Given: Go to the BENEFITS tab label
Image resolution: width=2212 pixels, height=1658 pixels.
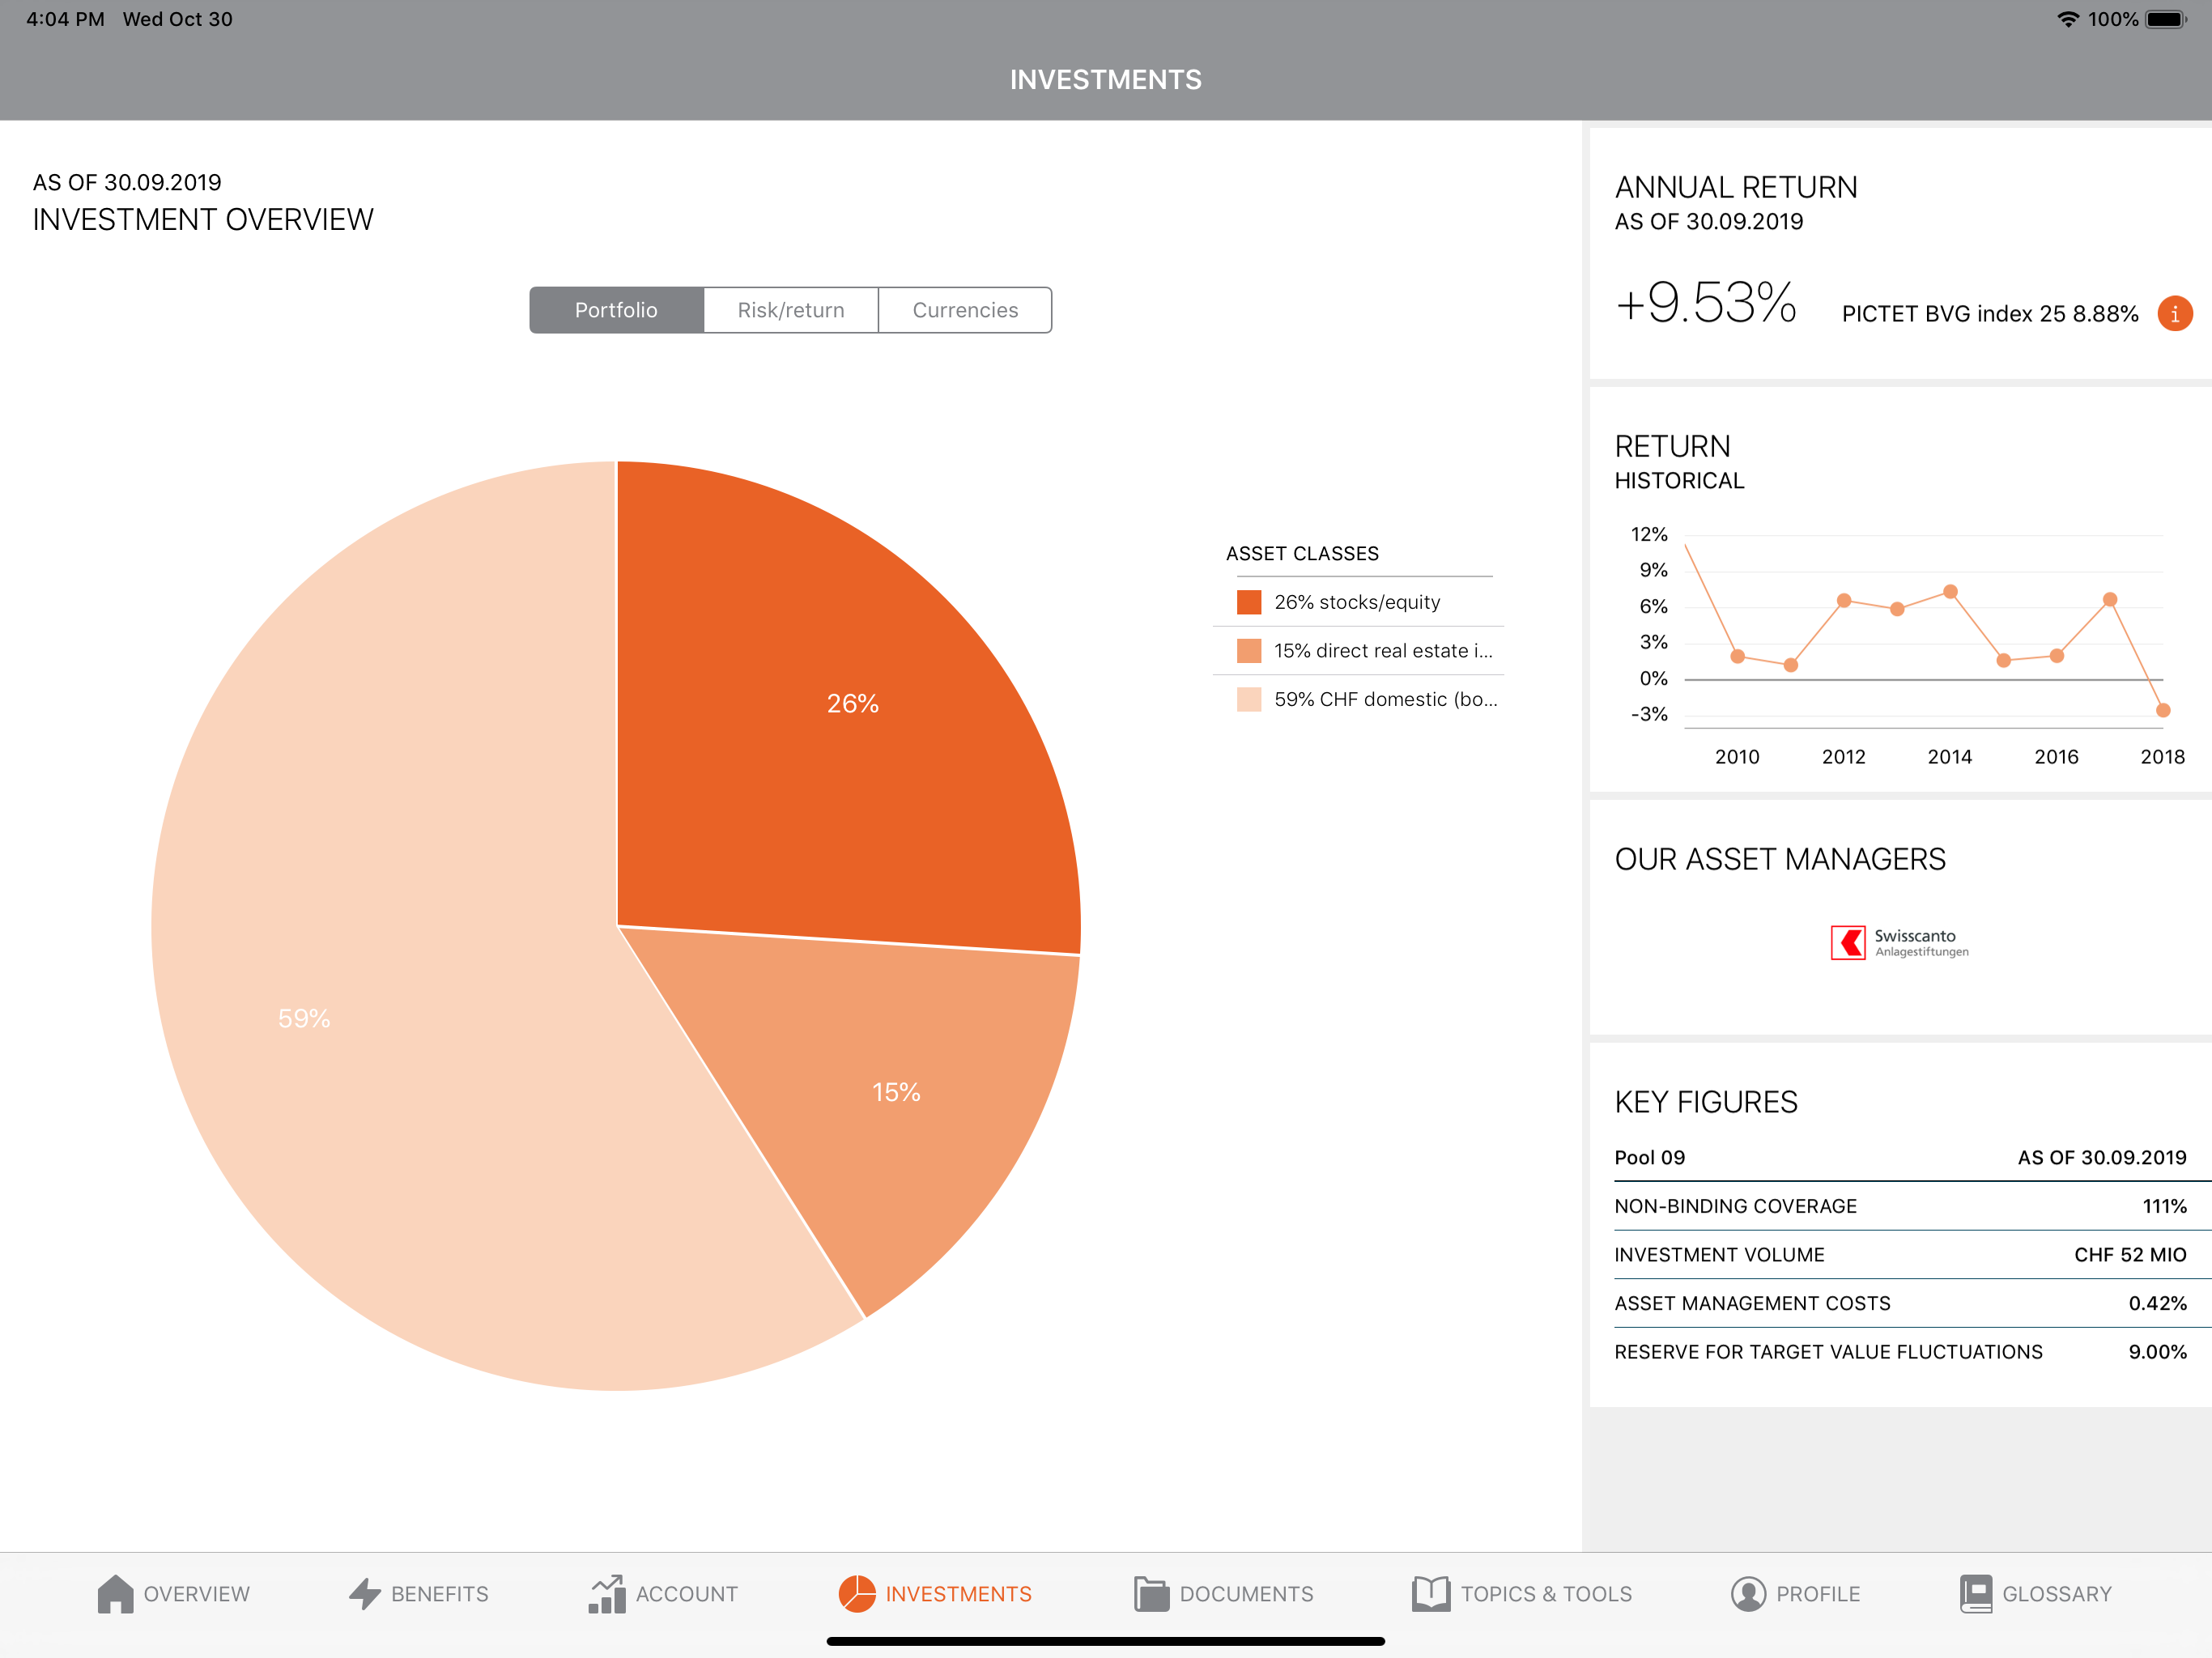Looking at the screenshot, I should click(x=440, y=1594).
